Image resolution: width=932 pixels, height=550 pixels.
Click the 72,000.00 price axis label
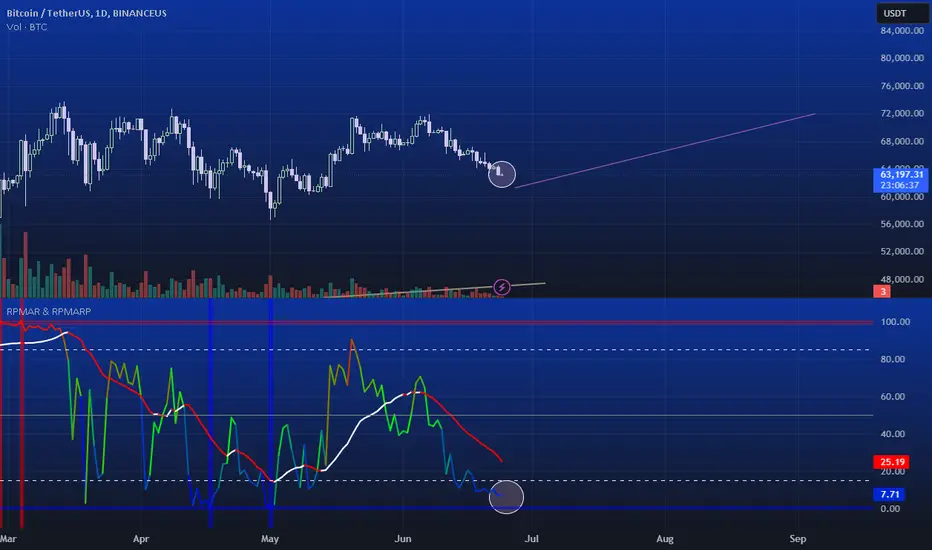(902, 113)
